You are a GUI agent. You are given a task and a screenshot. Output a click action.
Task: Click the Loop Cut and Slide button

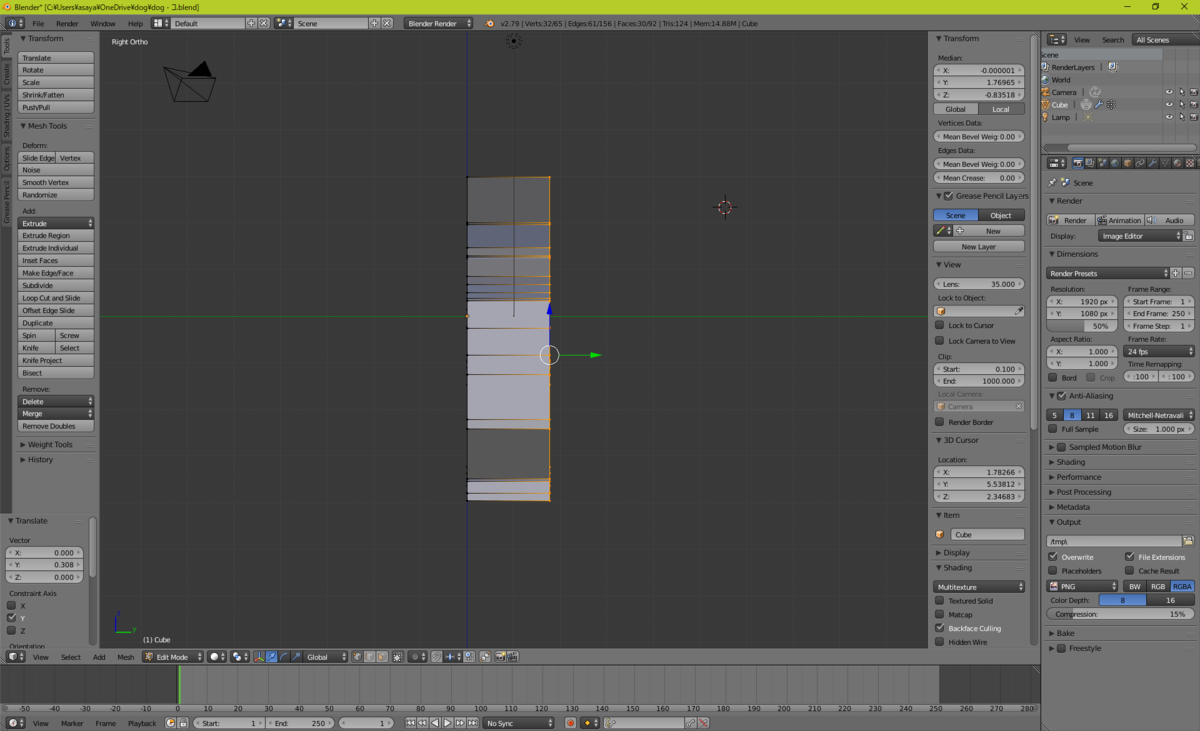coord(56,298)
